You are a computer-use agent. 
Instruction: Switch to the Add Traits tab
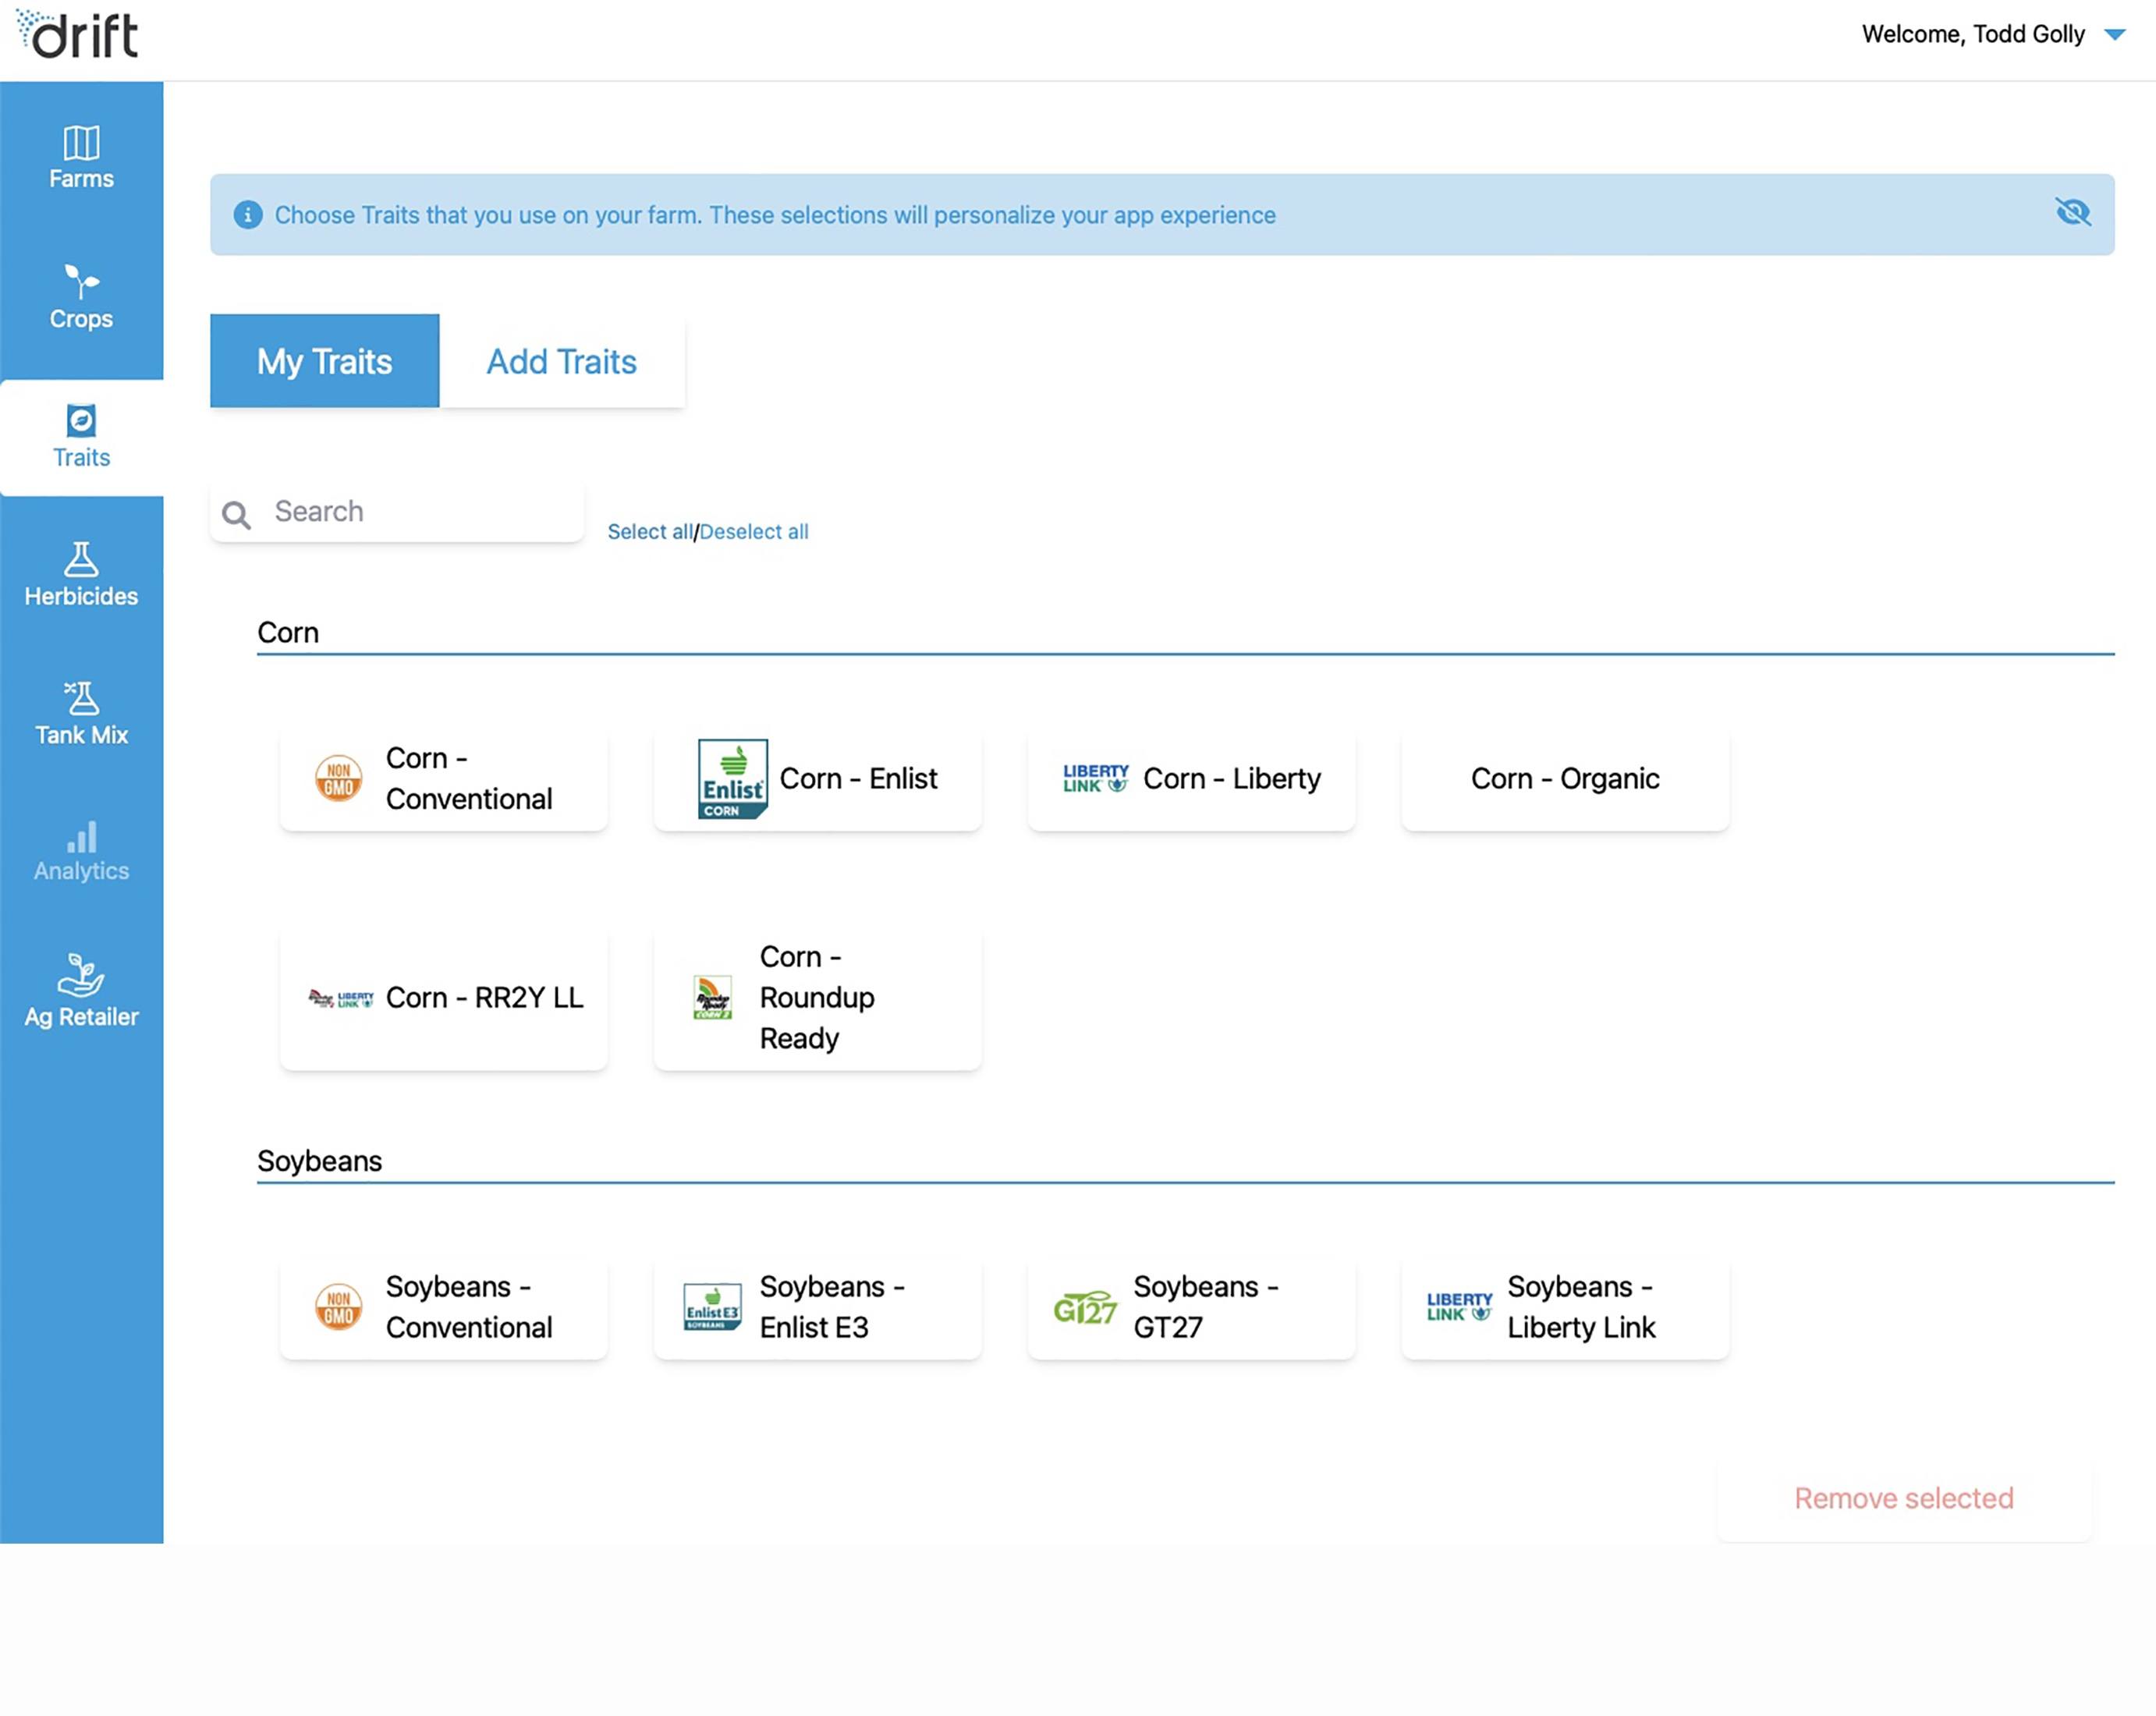(561, 361)
